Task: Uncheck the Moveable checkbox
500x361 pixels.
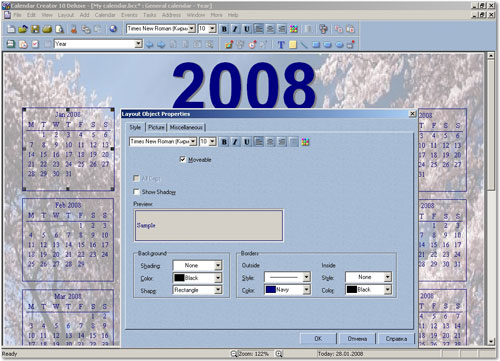Action: (x=183, y=159)
